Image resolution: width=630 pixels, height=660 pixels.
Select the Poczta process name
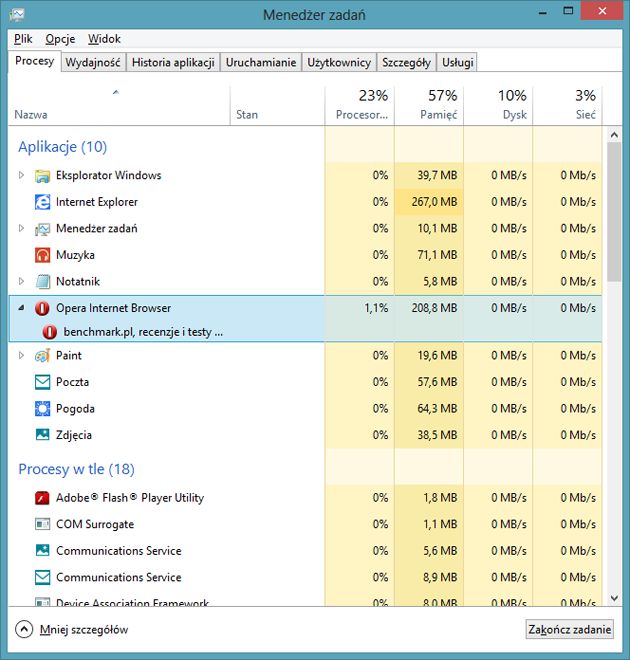tap(72, 382)
